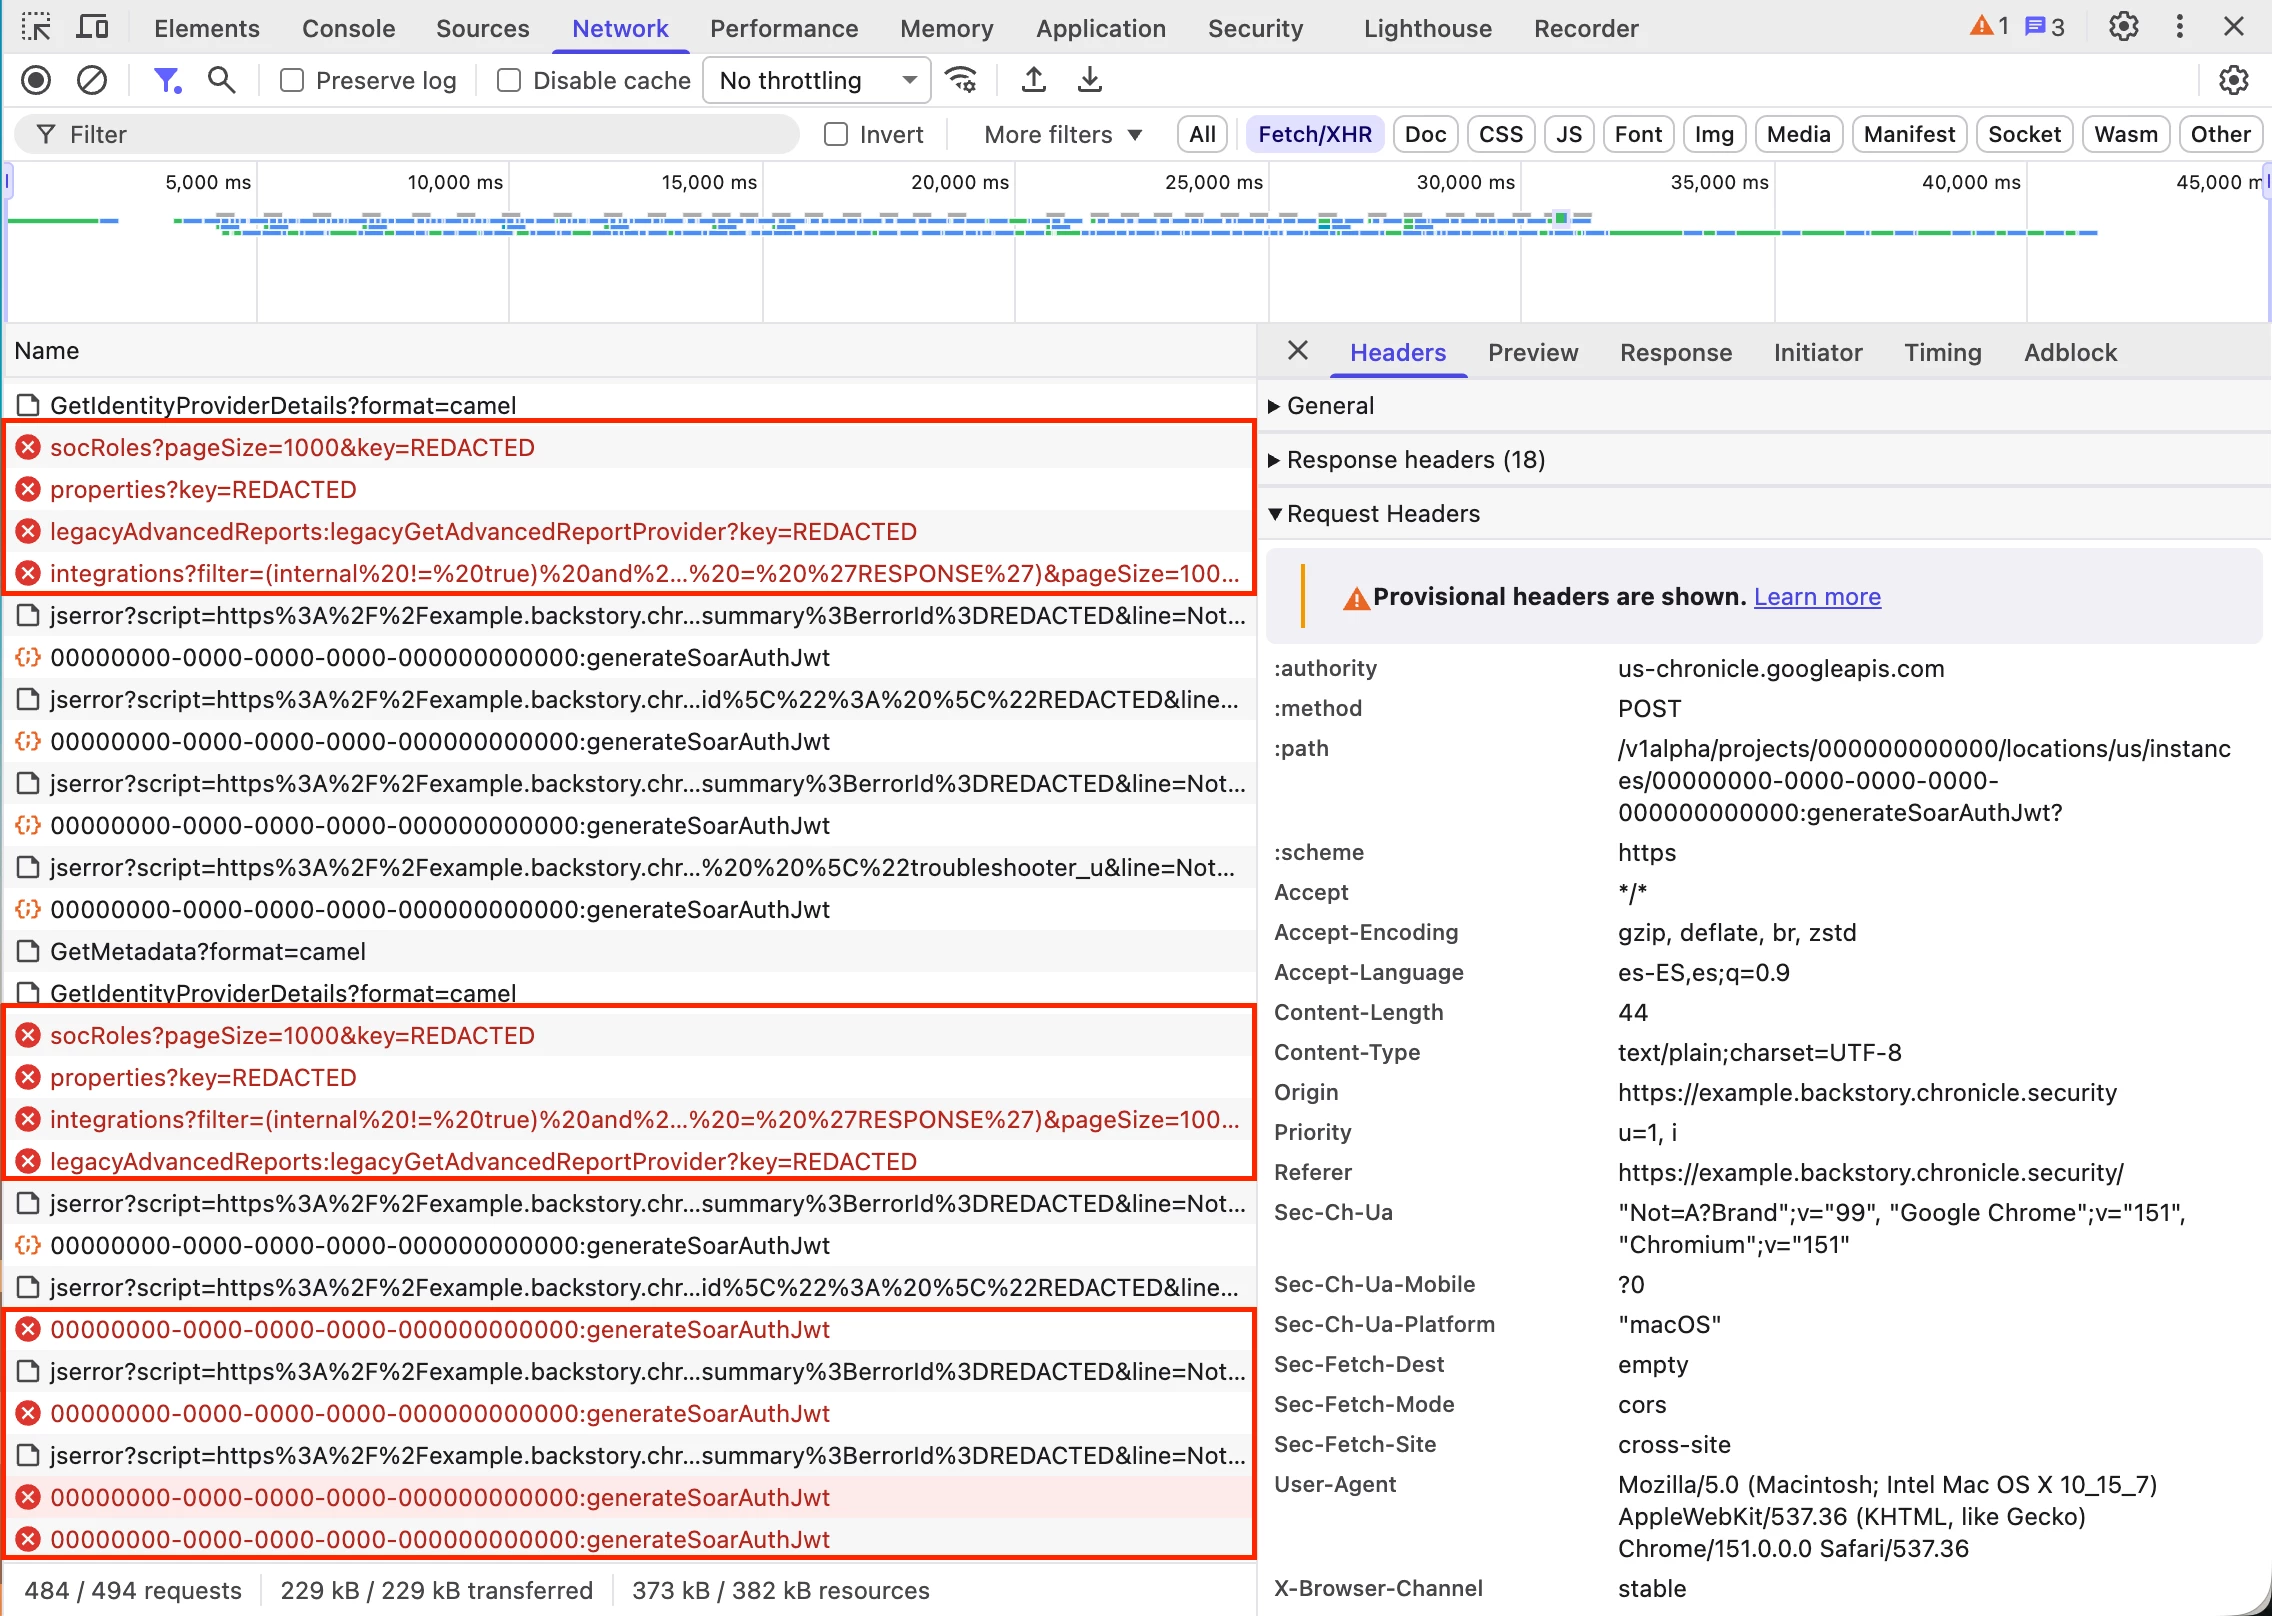The image size is (2272, 1616).
Task: Show the Preview tab of request
Action: [x=1532, y=352]
